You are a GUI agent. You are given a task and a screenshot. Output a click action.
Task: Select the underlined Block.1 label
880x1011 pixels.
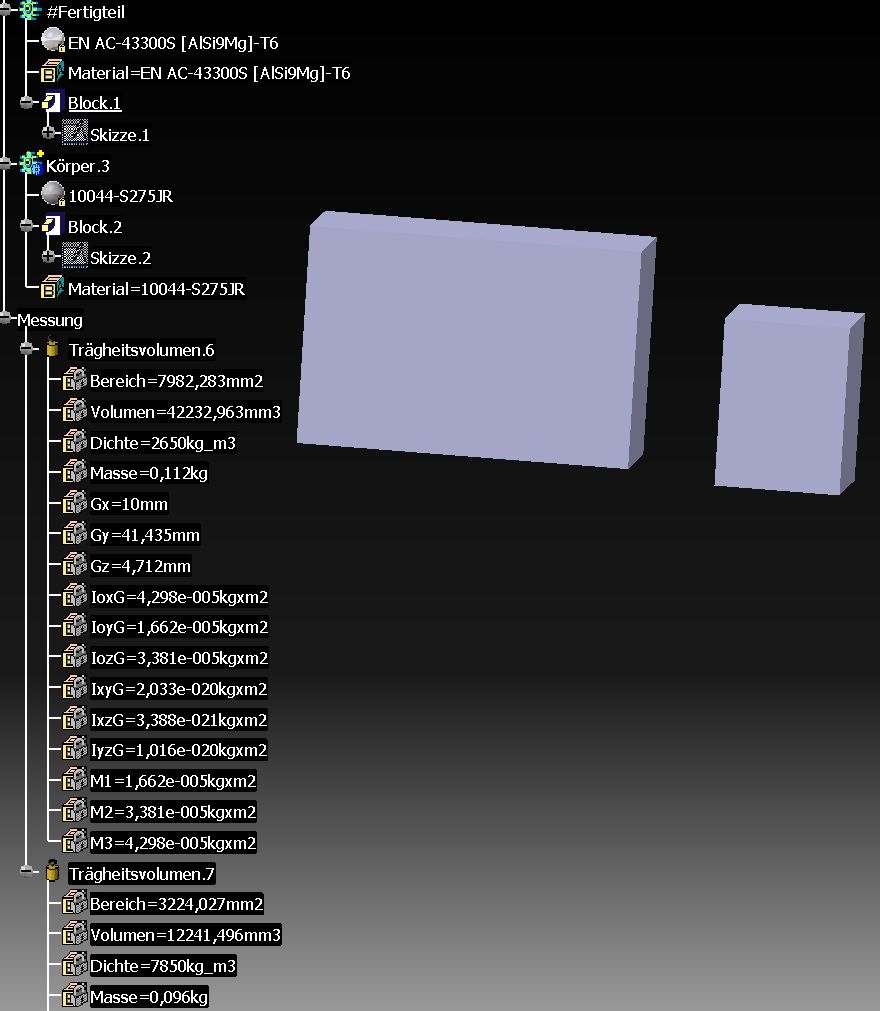click(x=95, y=103)
